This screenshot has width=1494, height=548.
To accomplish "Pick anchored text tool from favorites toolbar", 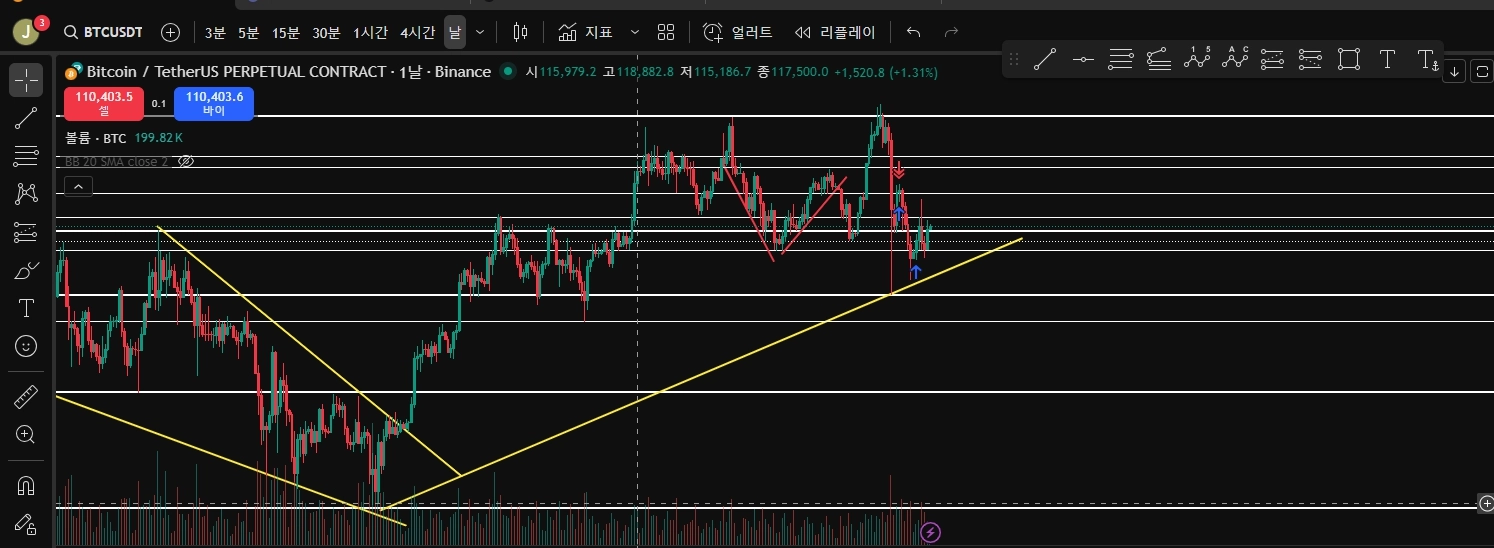I will [x=1427, y=60].
